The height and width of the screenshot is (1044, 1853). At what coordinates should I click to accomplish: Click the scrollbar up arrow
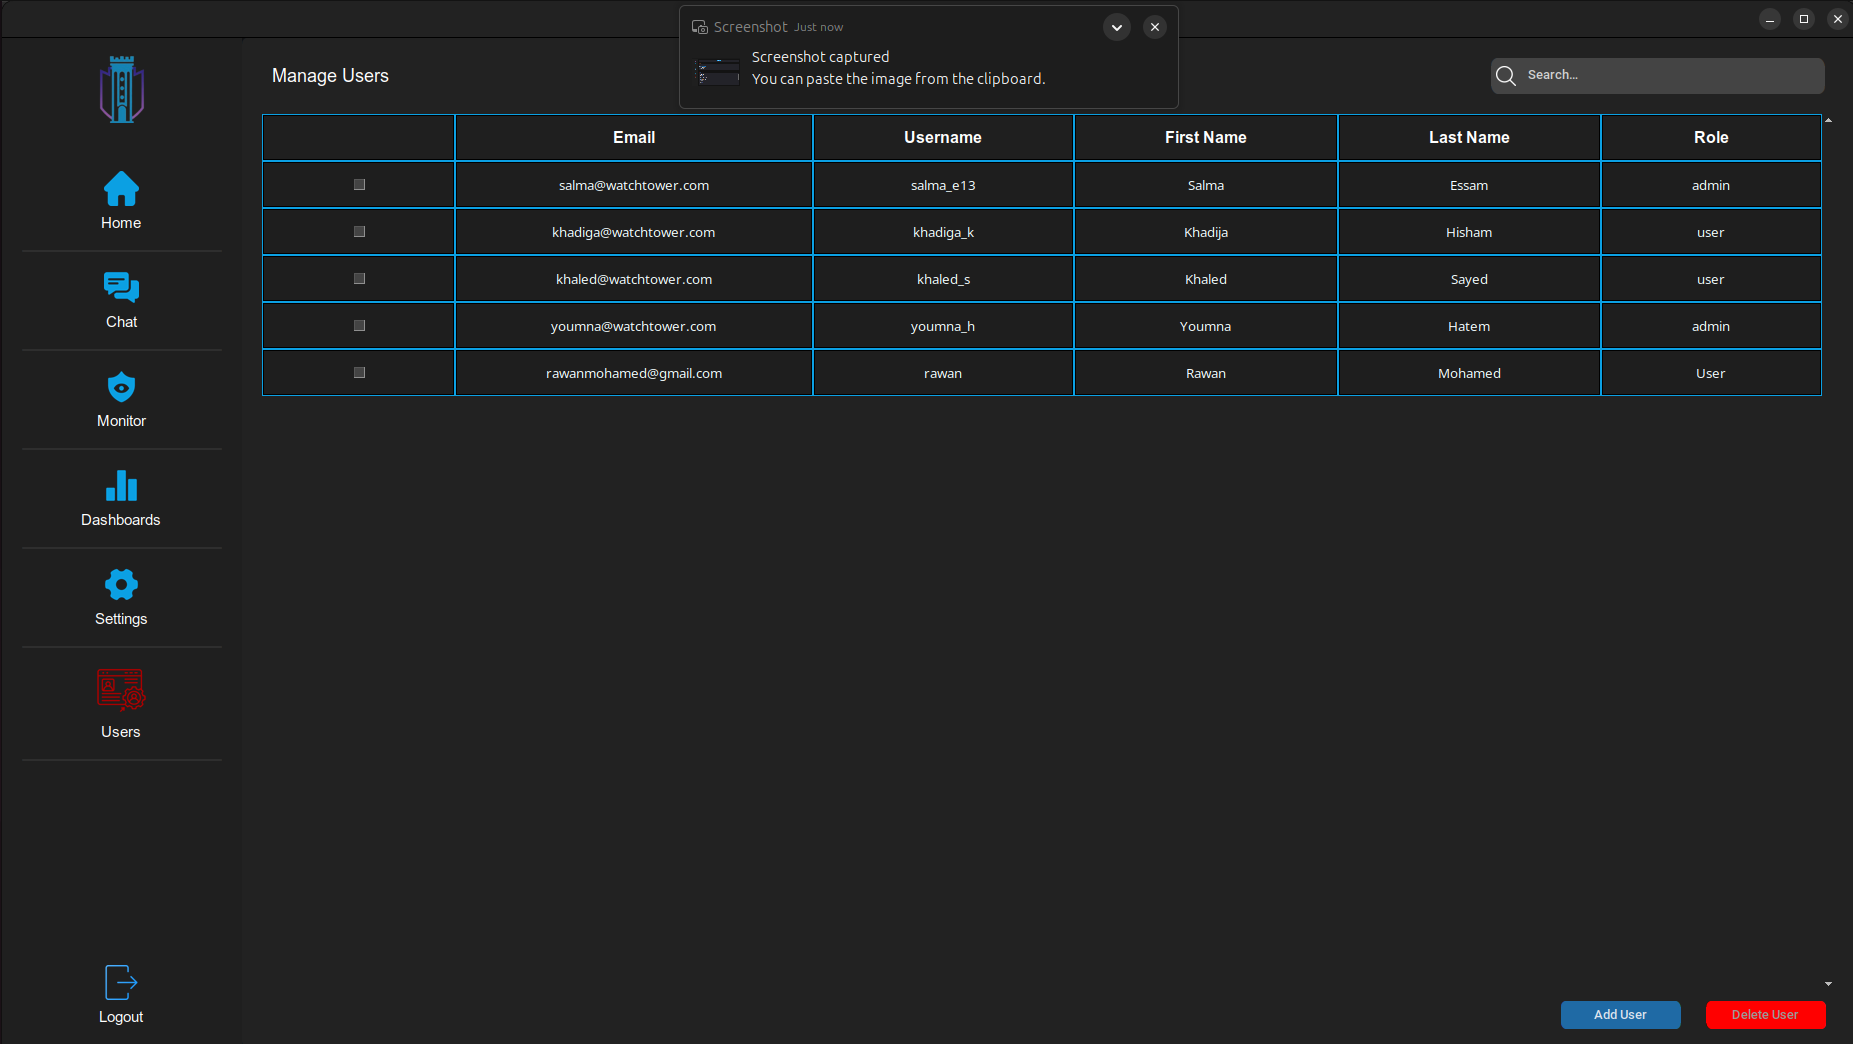click(1828, 120)
